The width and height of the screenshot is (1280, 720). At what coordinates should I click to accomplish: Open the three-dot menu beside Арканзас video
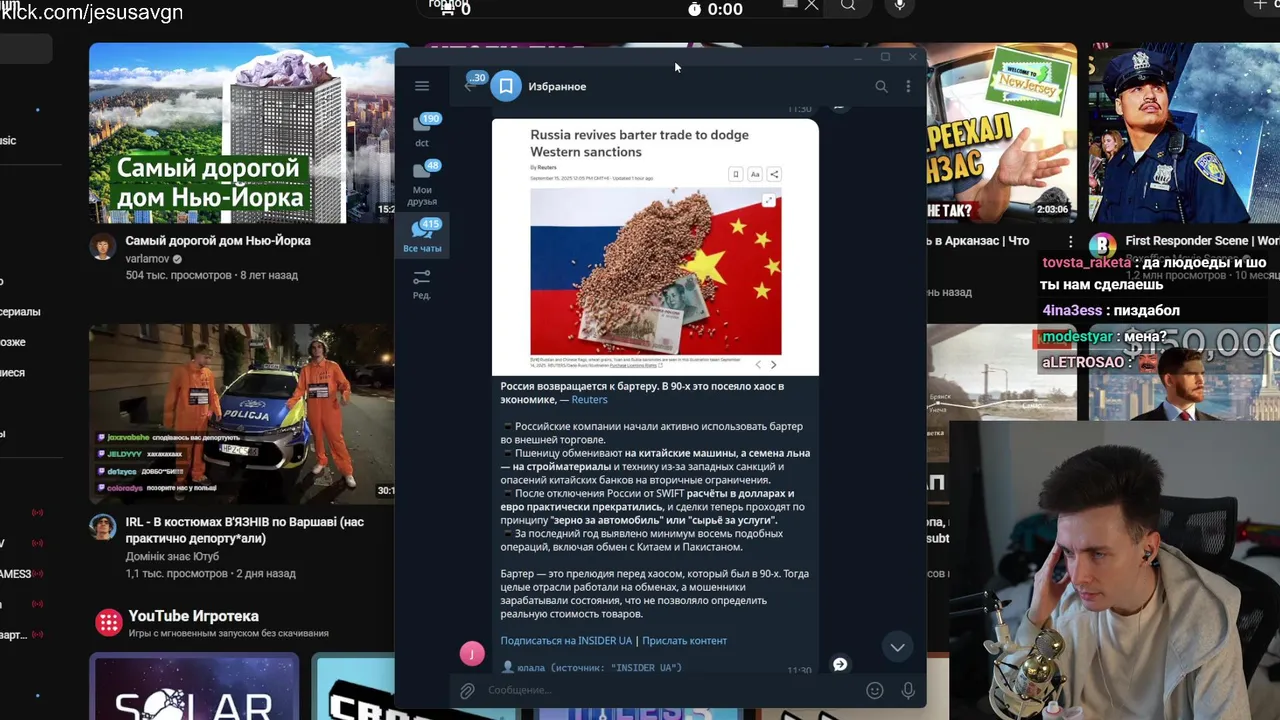click(1071, 241)
